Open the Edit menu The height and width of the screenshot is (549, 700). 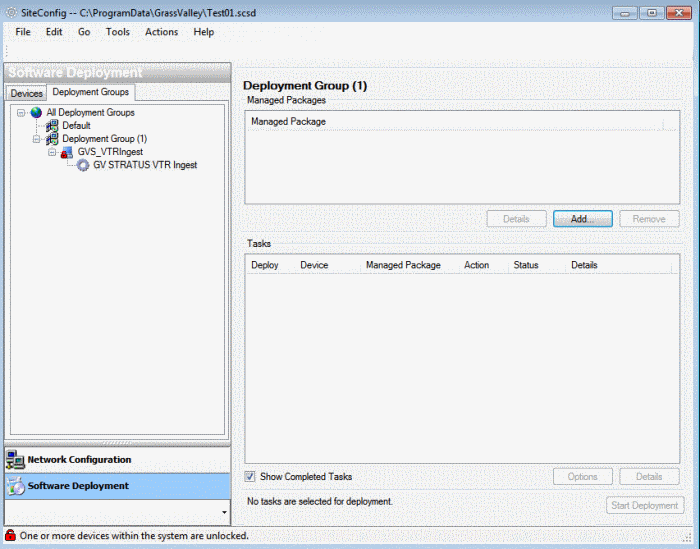[x=54, y=32]
